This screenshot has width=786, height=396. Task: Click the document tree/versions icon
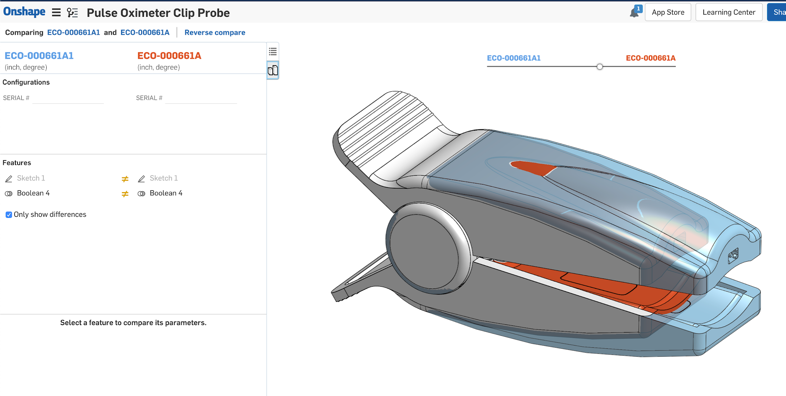(72, 13)
